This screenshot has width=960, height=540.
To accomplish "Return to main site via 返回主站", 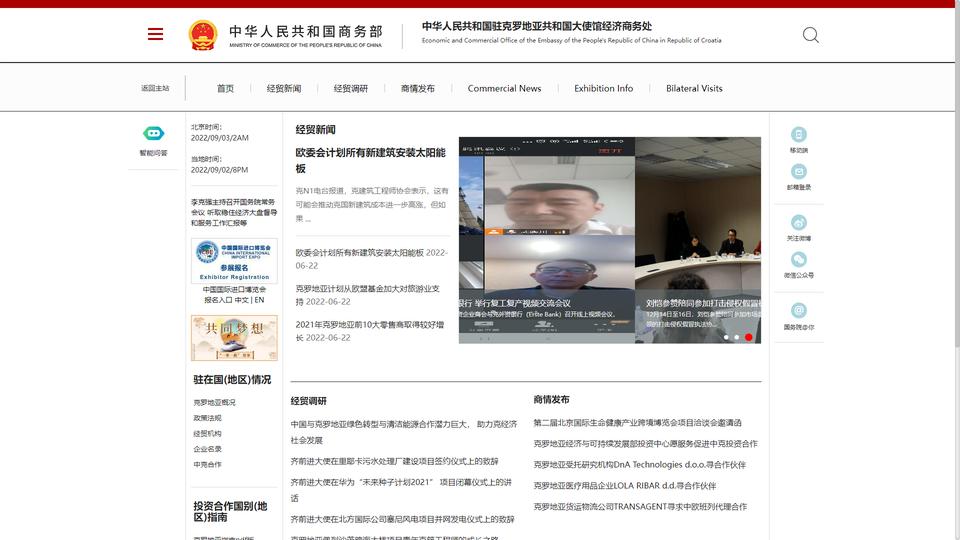I will [x=155, y=88].
